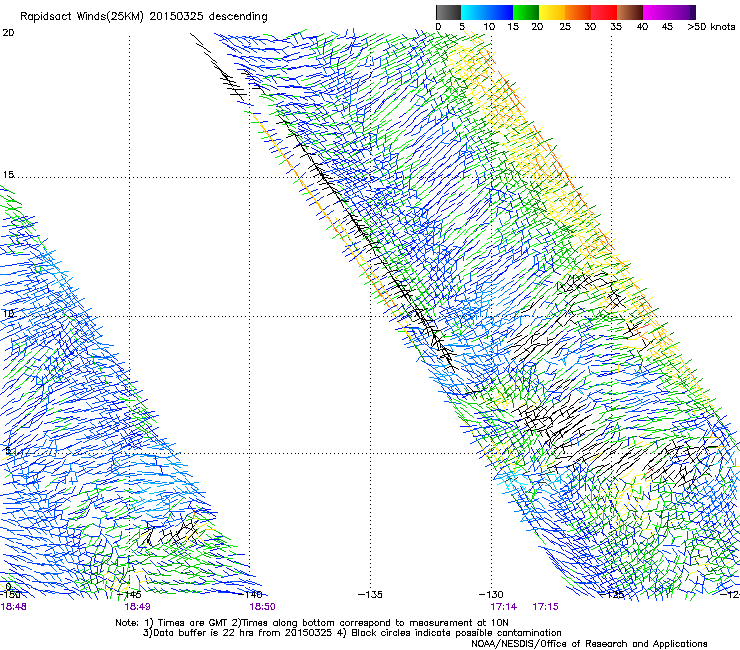Image resolution: width=740 pixels, height=650 pixels.
Task: Click the word descending in the title
Action: coord(238,17)
